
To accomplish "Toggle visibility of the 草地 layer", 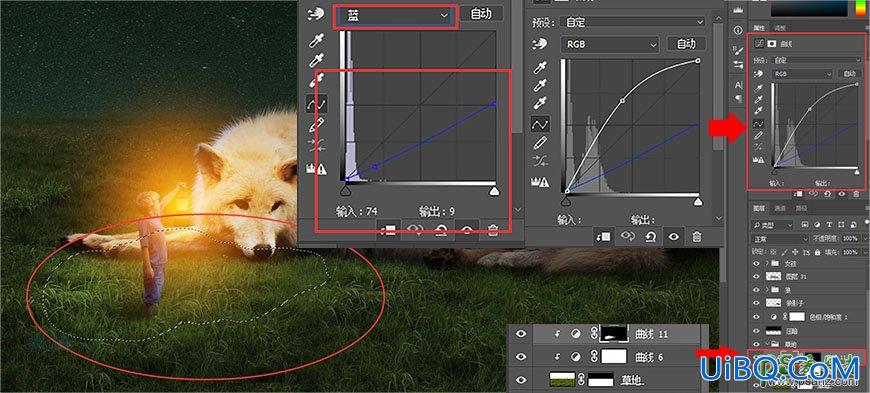I will tap(520, 380).
